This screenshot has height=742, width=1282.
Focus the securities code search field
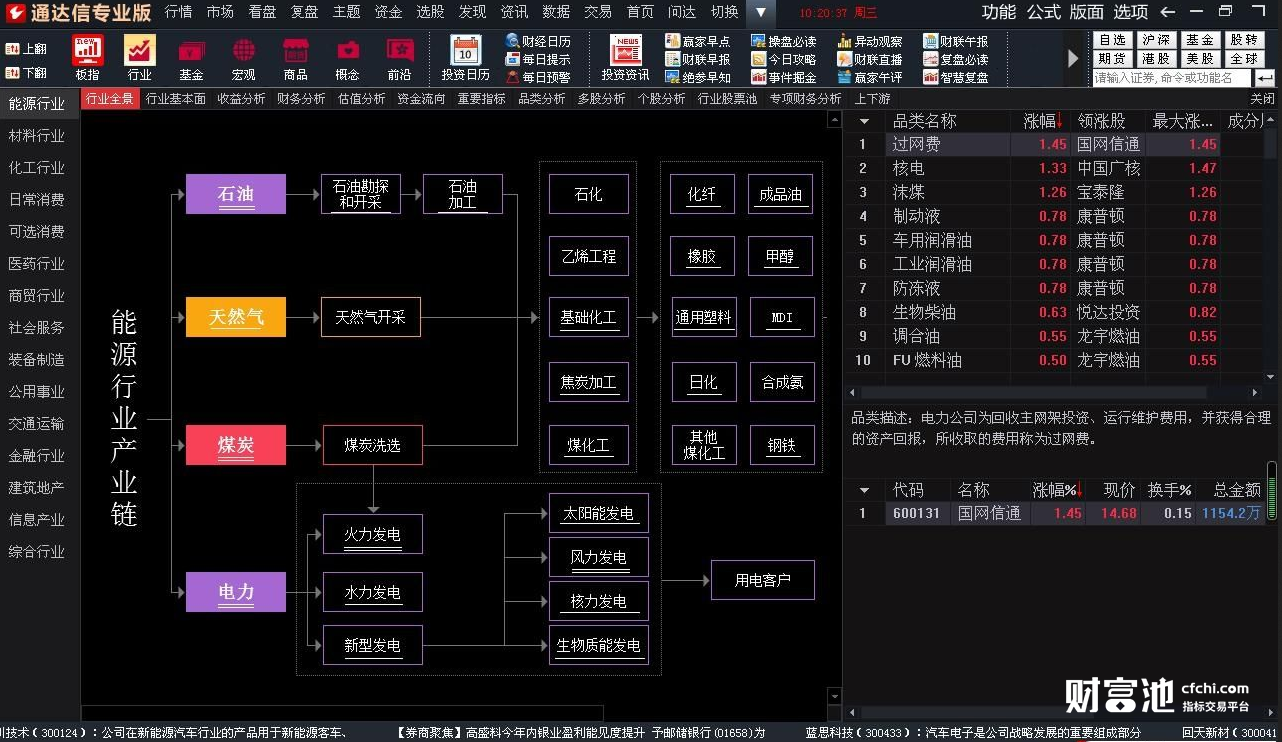(1171, 77)
